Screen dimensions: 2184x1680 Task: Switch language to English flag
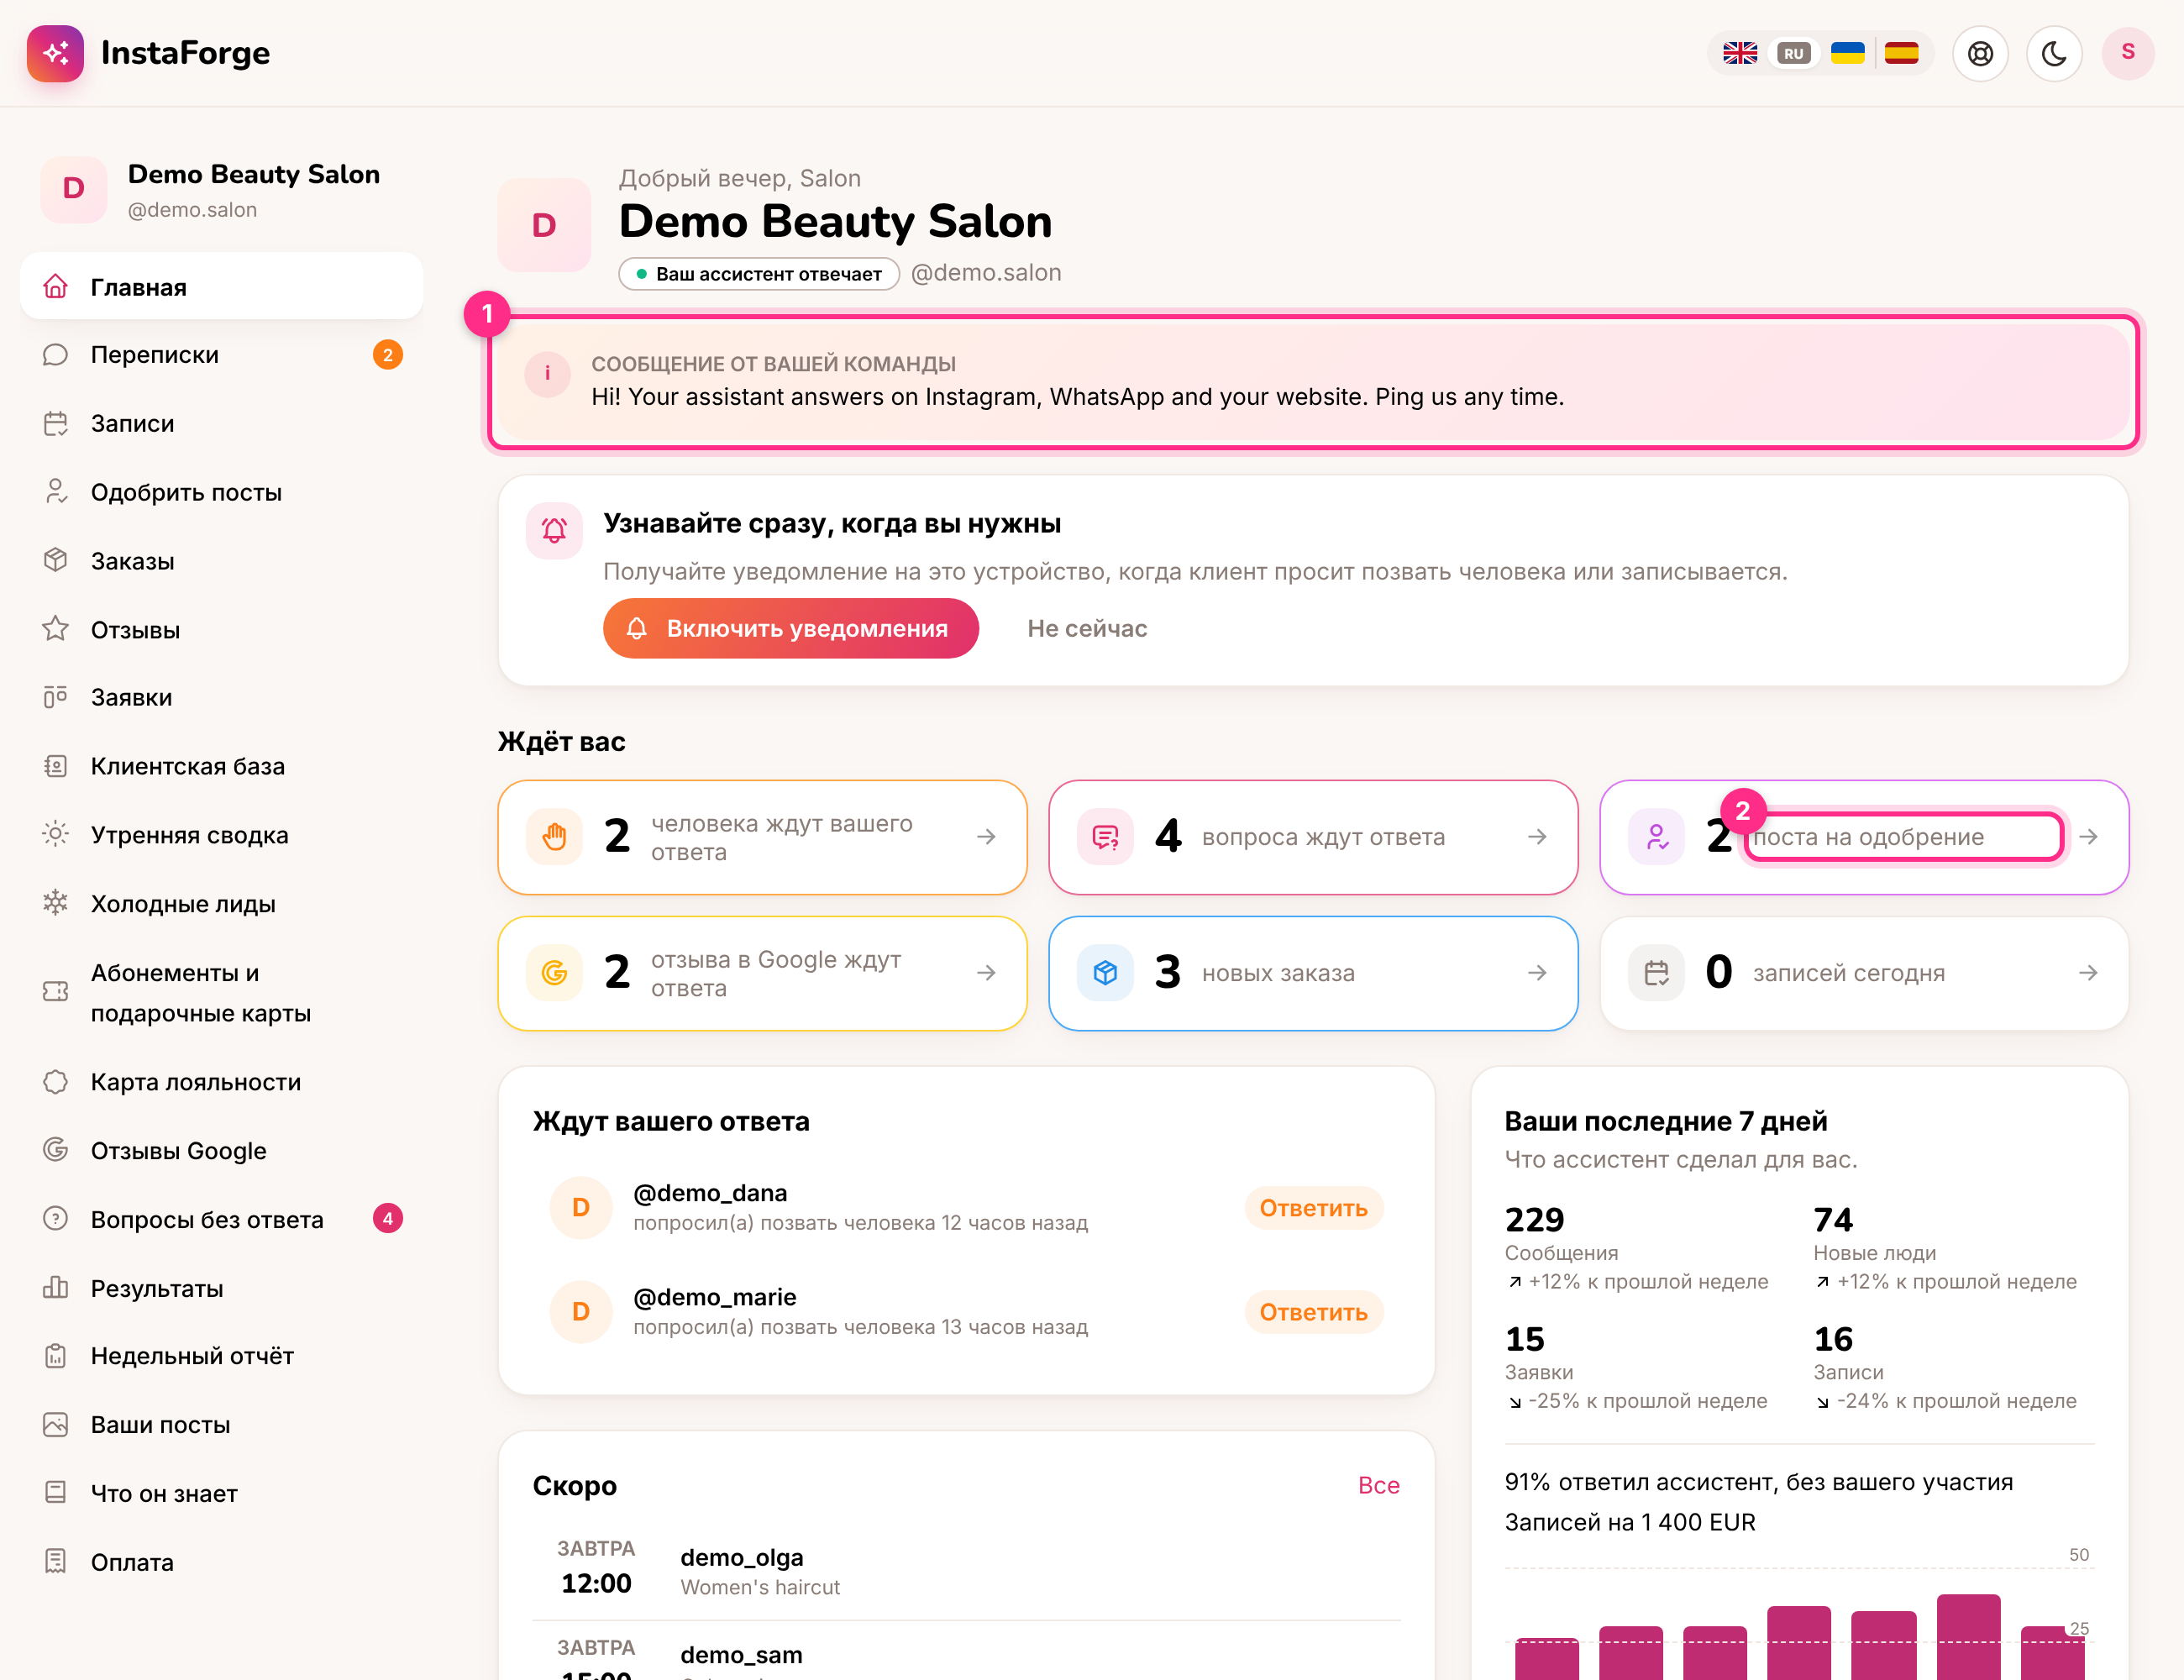click(x=1739, y=53)
